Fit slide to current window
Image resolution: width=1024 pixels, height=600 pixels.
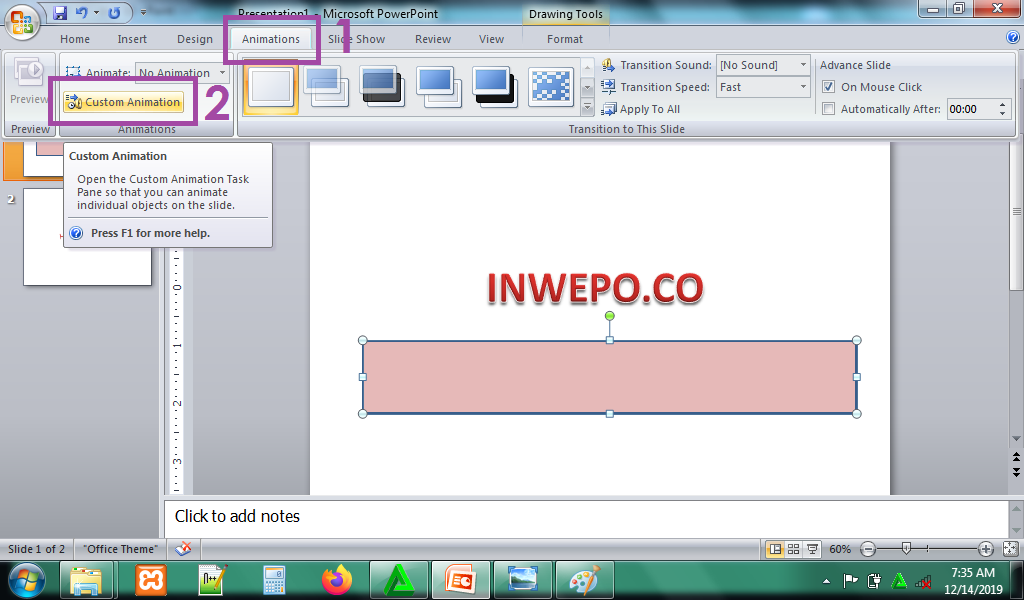click(x=1010, y=549)
